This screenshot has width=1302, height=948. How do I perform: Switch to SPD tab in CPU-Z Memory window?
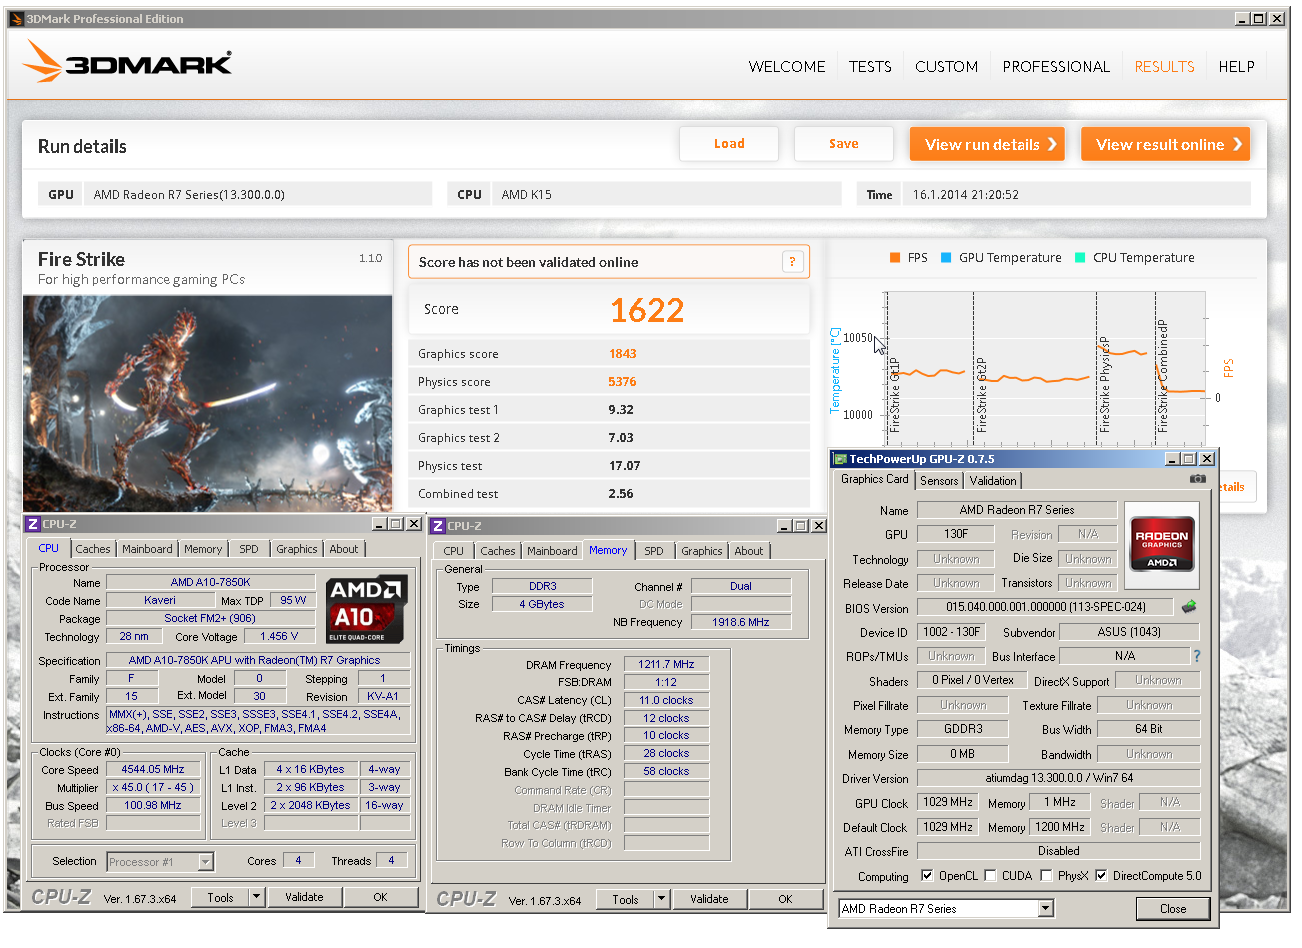654,551
